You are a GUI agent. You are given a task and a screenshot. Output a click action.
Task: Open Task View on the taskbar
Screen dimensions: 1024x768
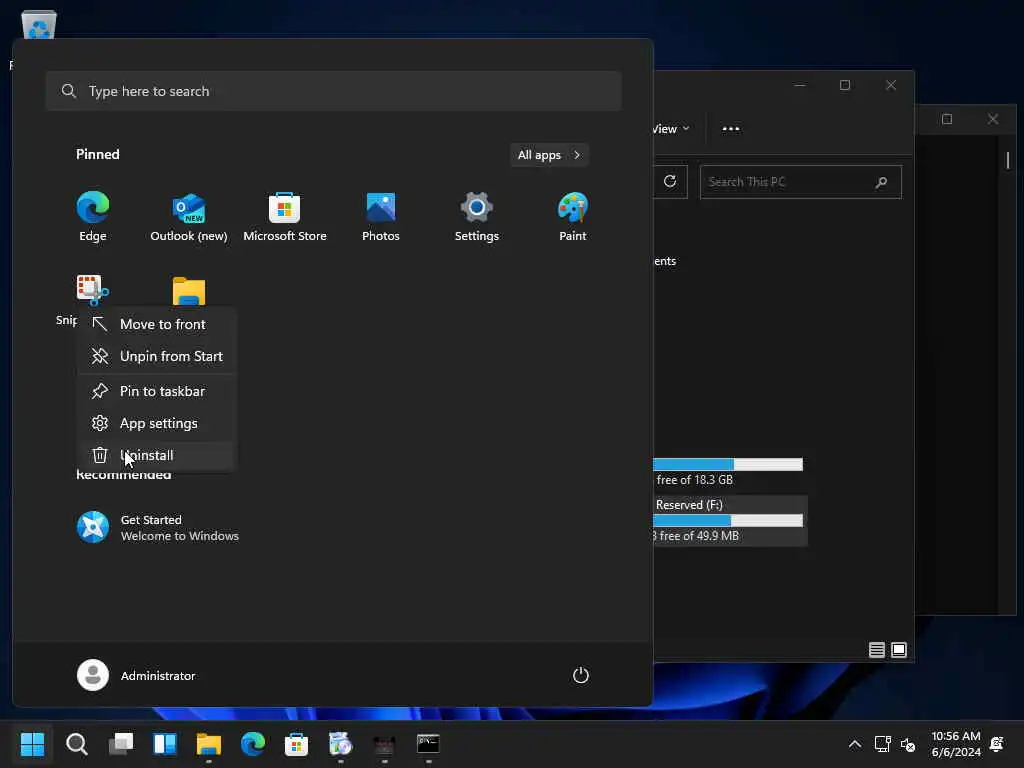[x=121, y=744]
